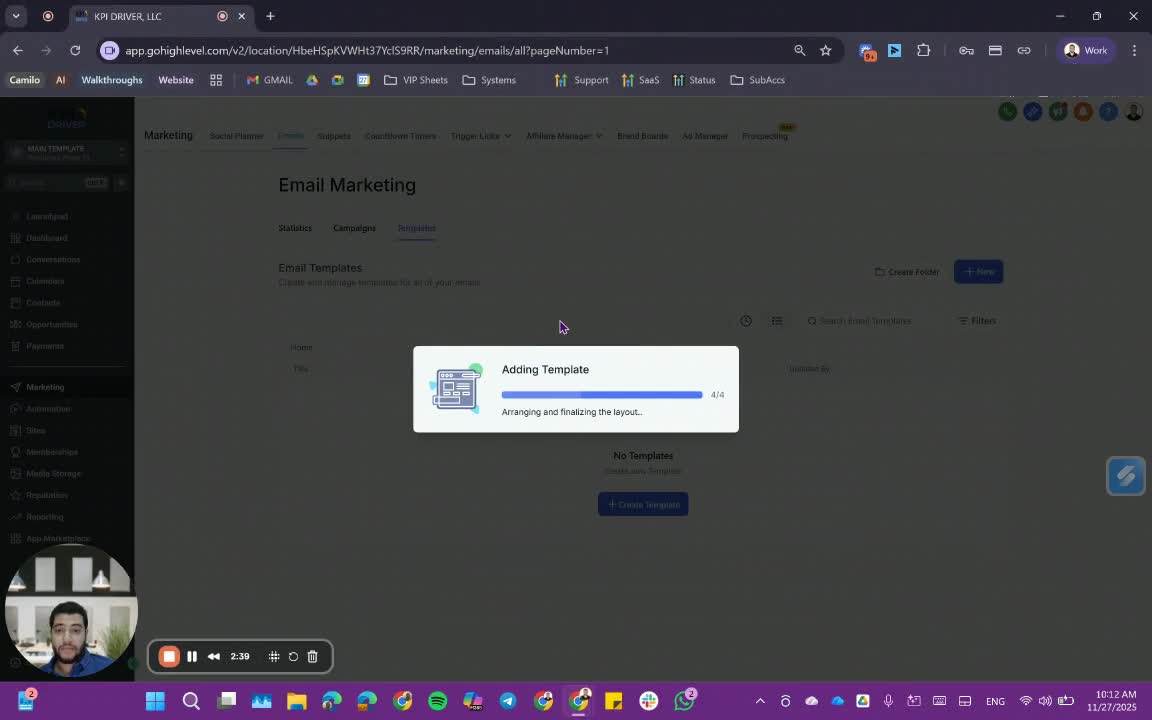Open Launchpad in the left sidebar
This screenshot has width=1152, height=720.
click(x=47, y=217)
